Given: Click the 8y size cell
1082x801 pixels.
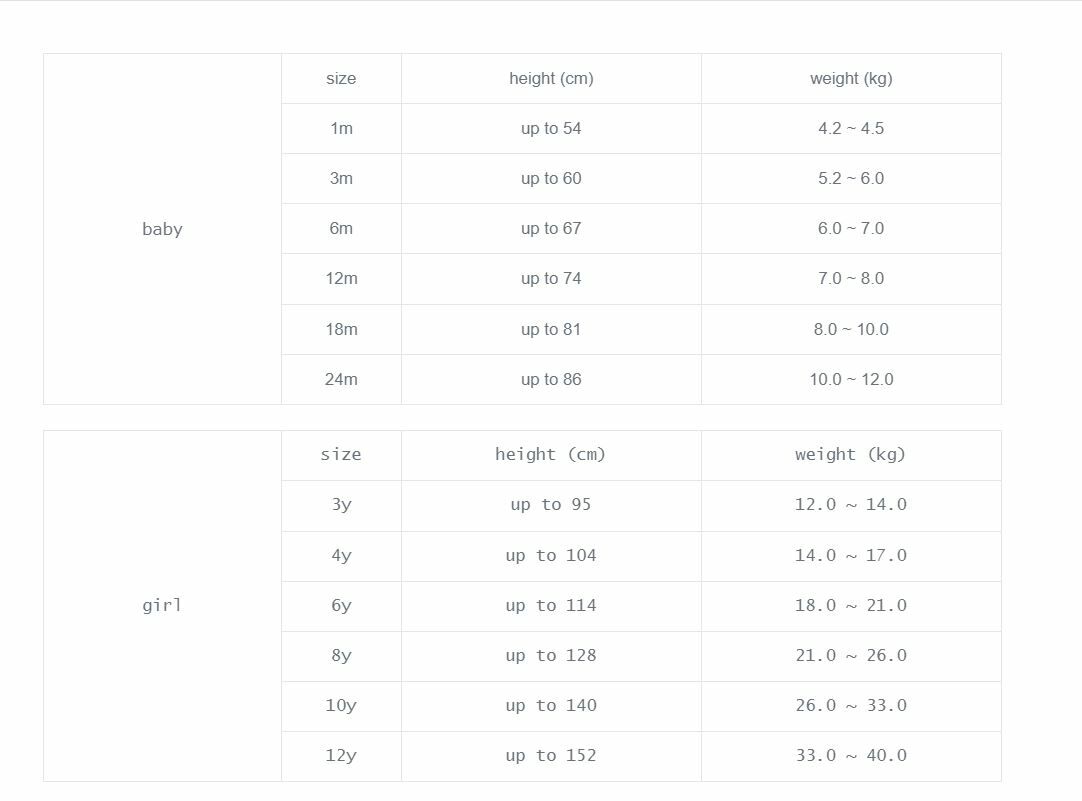Looking at the screenshot, I should point(341,655).
